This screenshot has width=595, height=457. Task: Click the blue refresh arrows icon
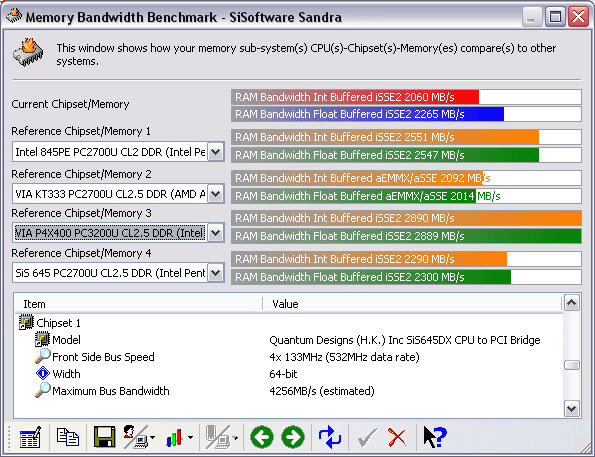[x=330, y=437]
